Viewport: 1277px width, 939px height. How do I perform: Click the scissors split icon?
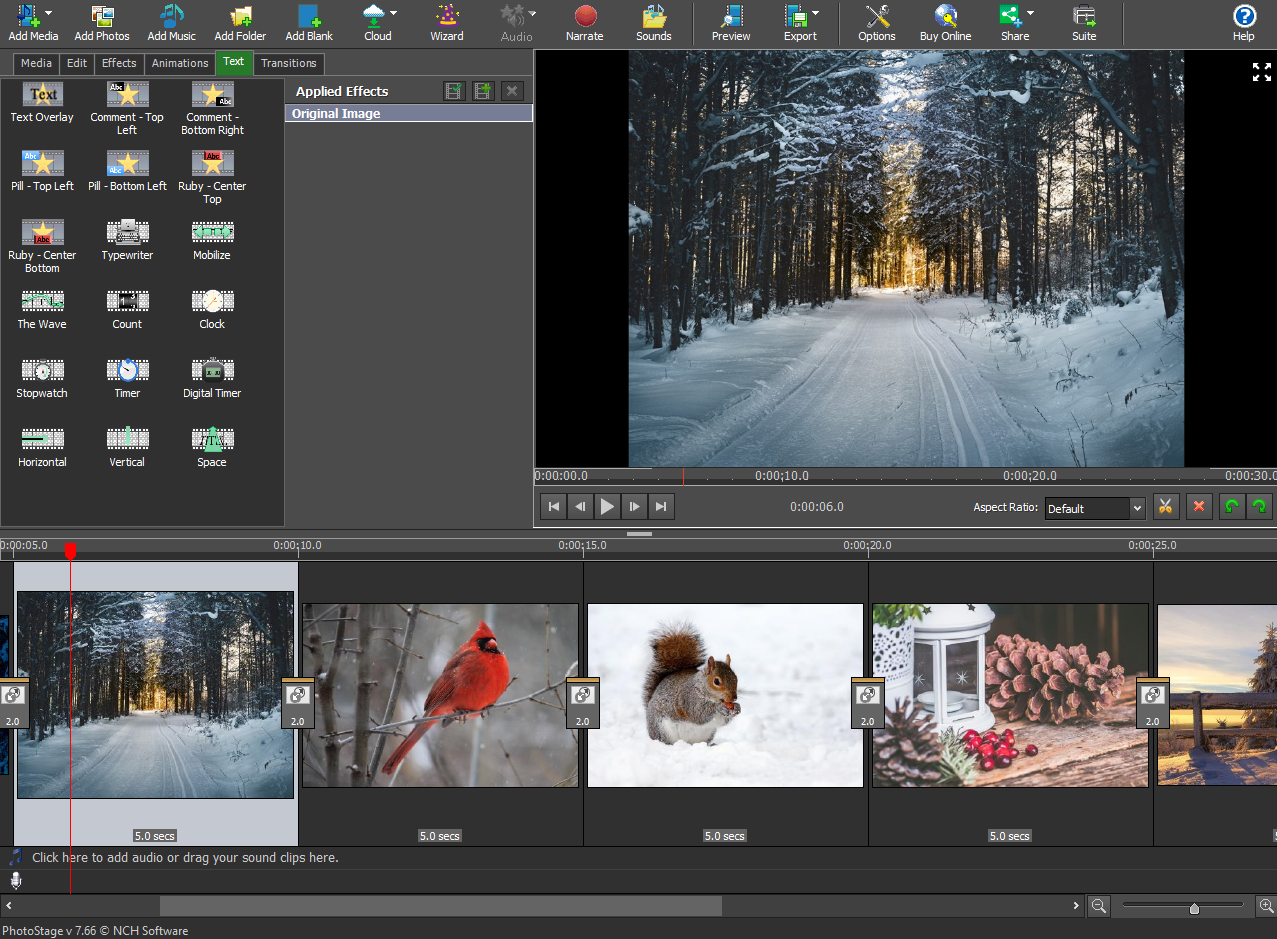(x=1165, y=507)
